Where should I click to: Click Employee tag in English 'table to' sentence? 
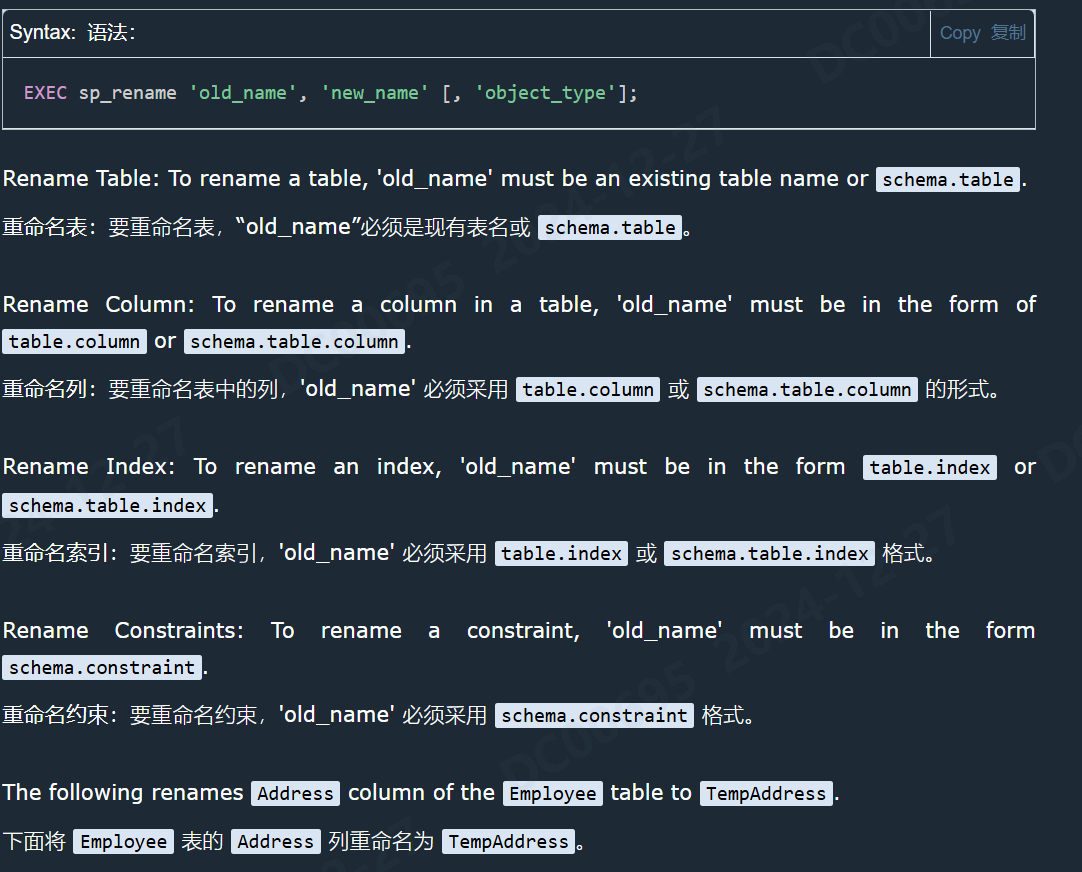[x=553, y=794]
